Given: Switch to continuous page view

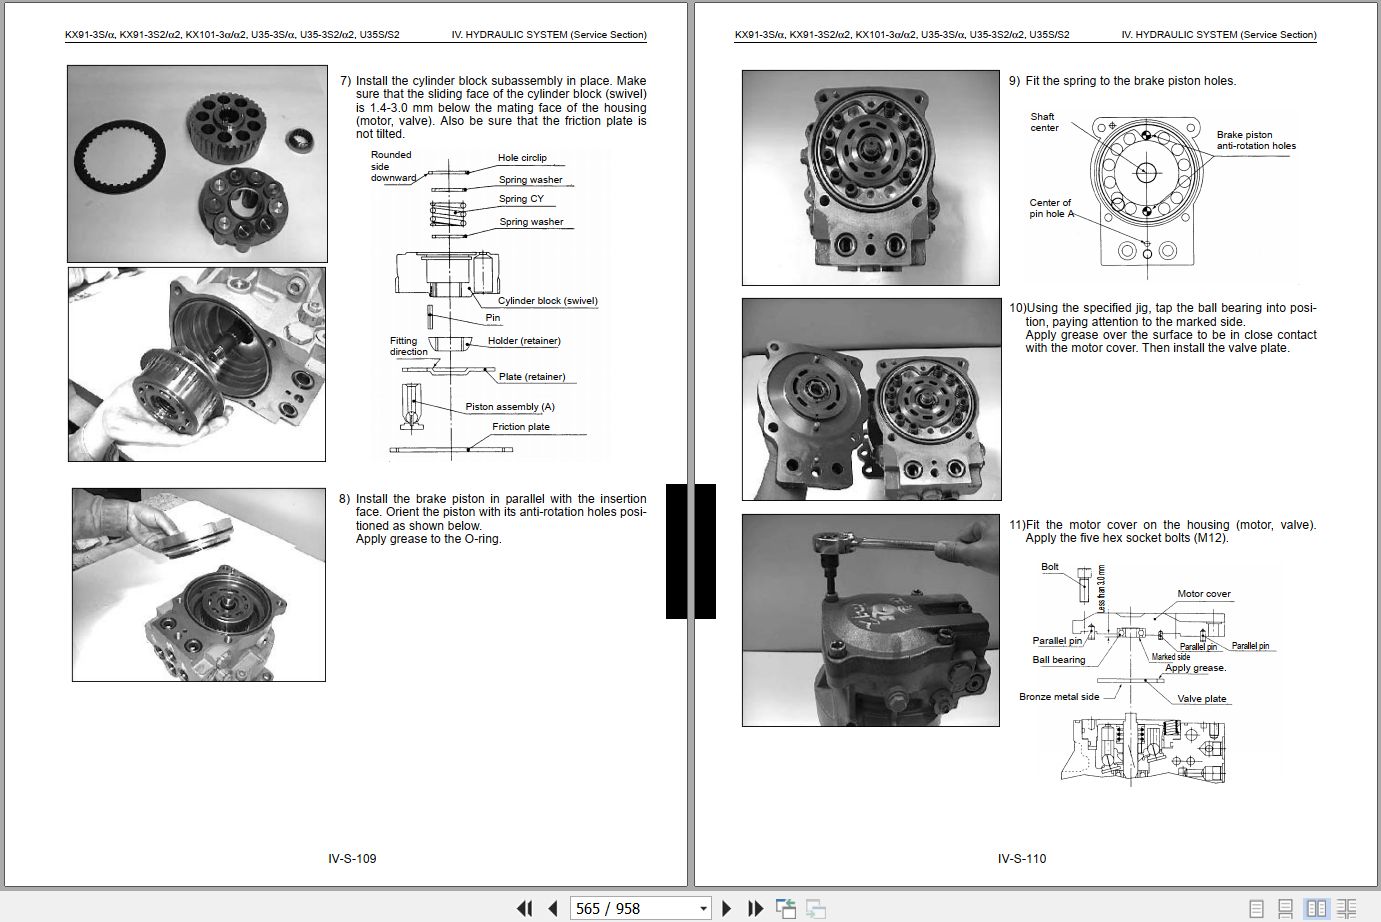Looking at the screenshot, I should coord(1287,908).
